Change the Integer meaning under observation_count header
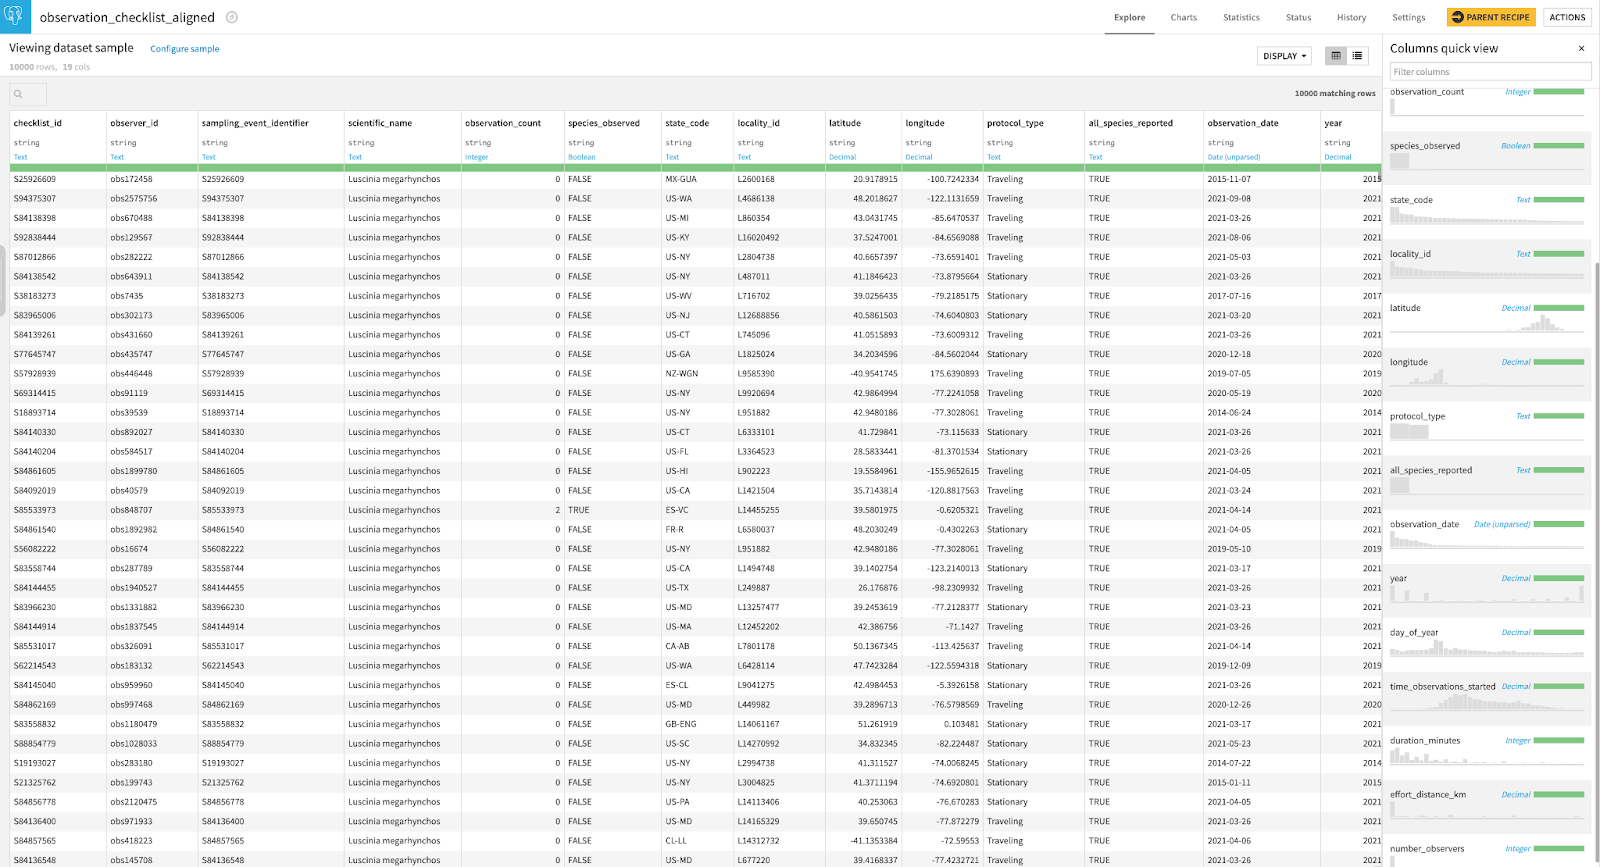The image size is (1600, 867). coord(477,157)
